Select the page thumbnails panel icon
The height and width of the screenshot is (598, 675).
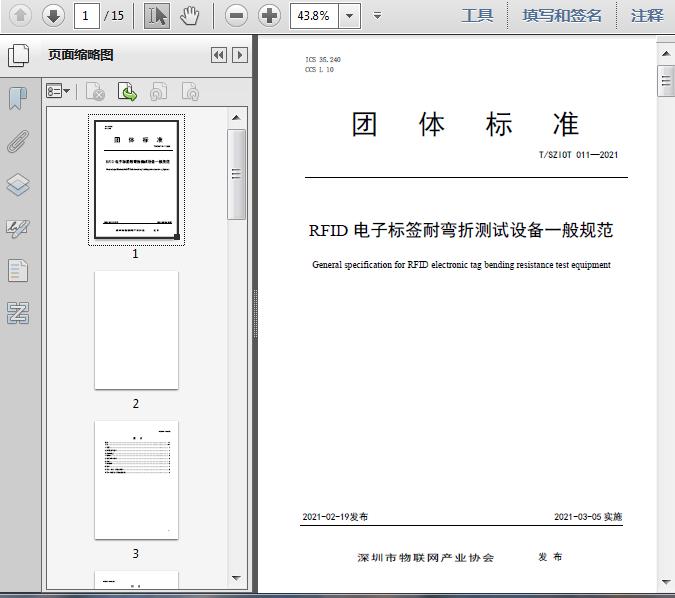pos(18,56)
